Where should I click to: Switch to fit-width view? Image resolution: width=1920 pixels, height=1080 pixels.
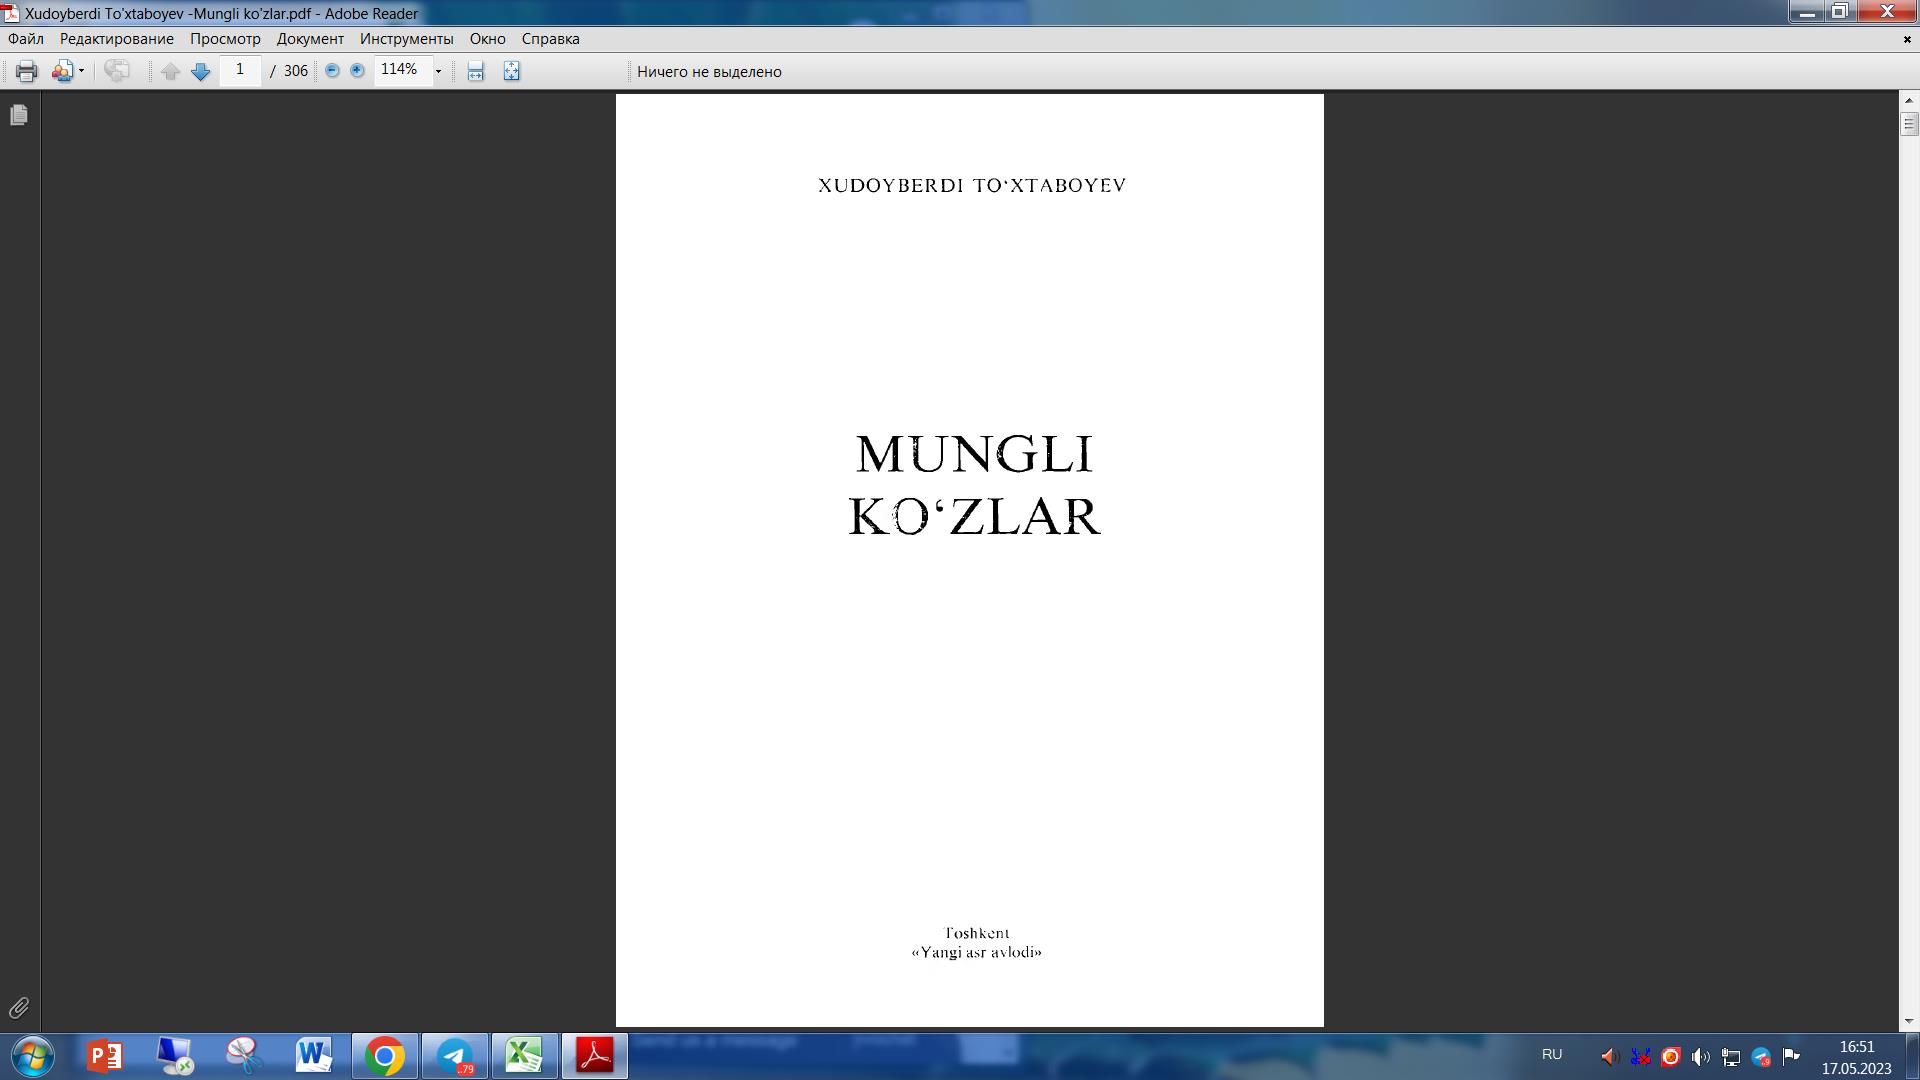474,71
